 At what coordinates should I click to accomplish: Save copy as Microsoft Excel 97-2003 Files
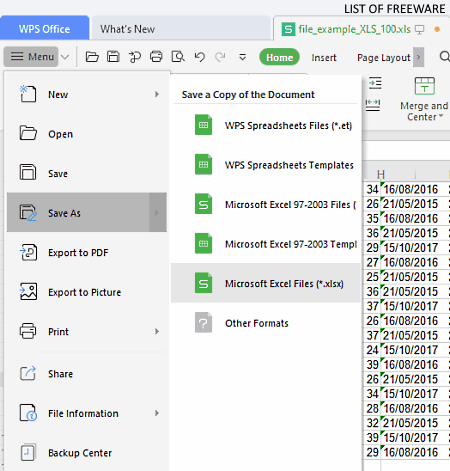click(266, 204)
